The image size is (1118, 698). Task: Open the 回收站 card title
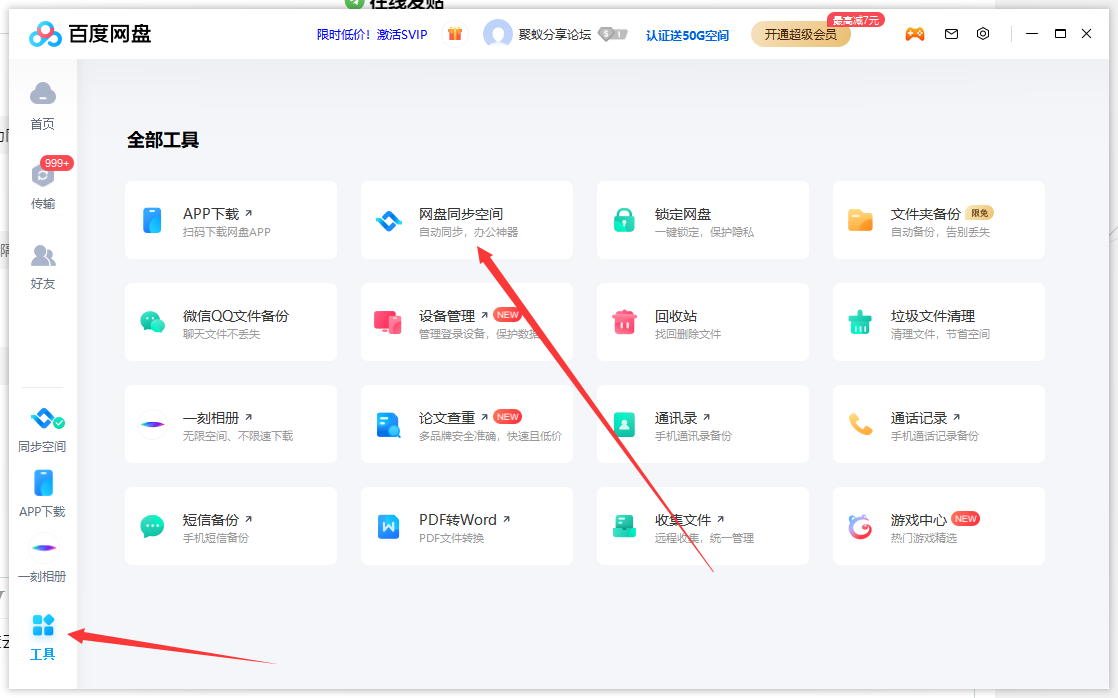[x=676, y=316]
